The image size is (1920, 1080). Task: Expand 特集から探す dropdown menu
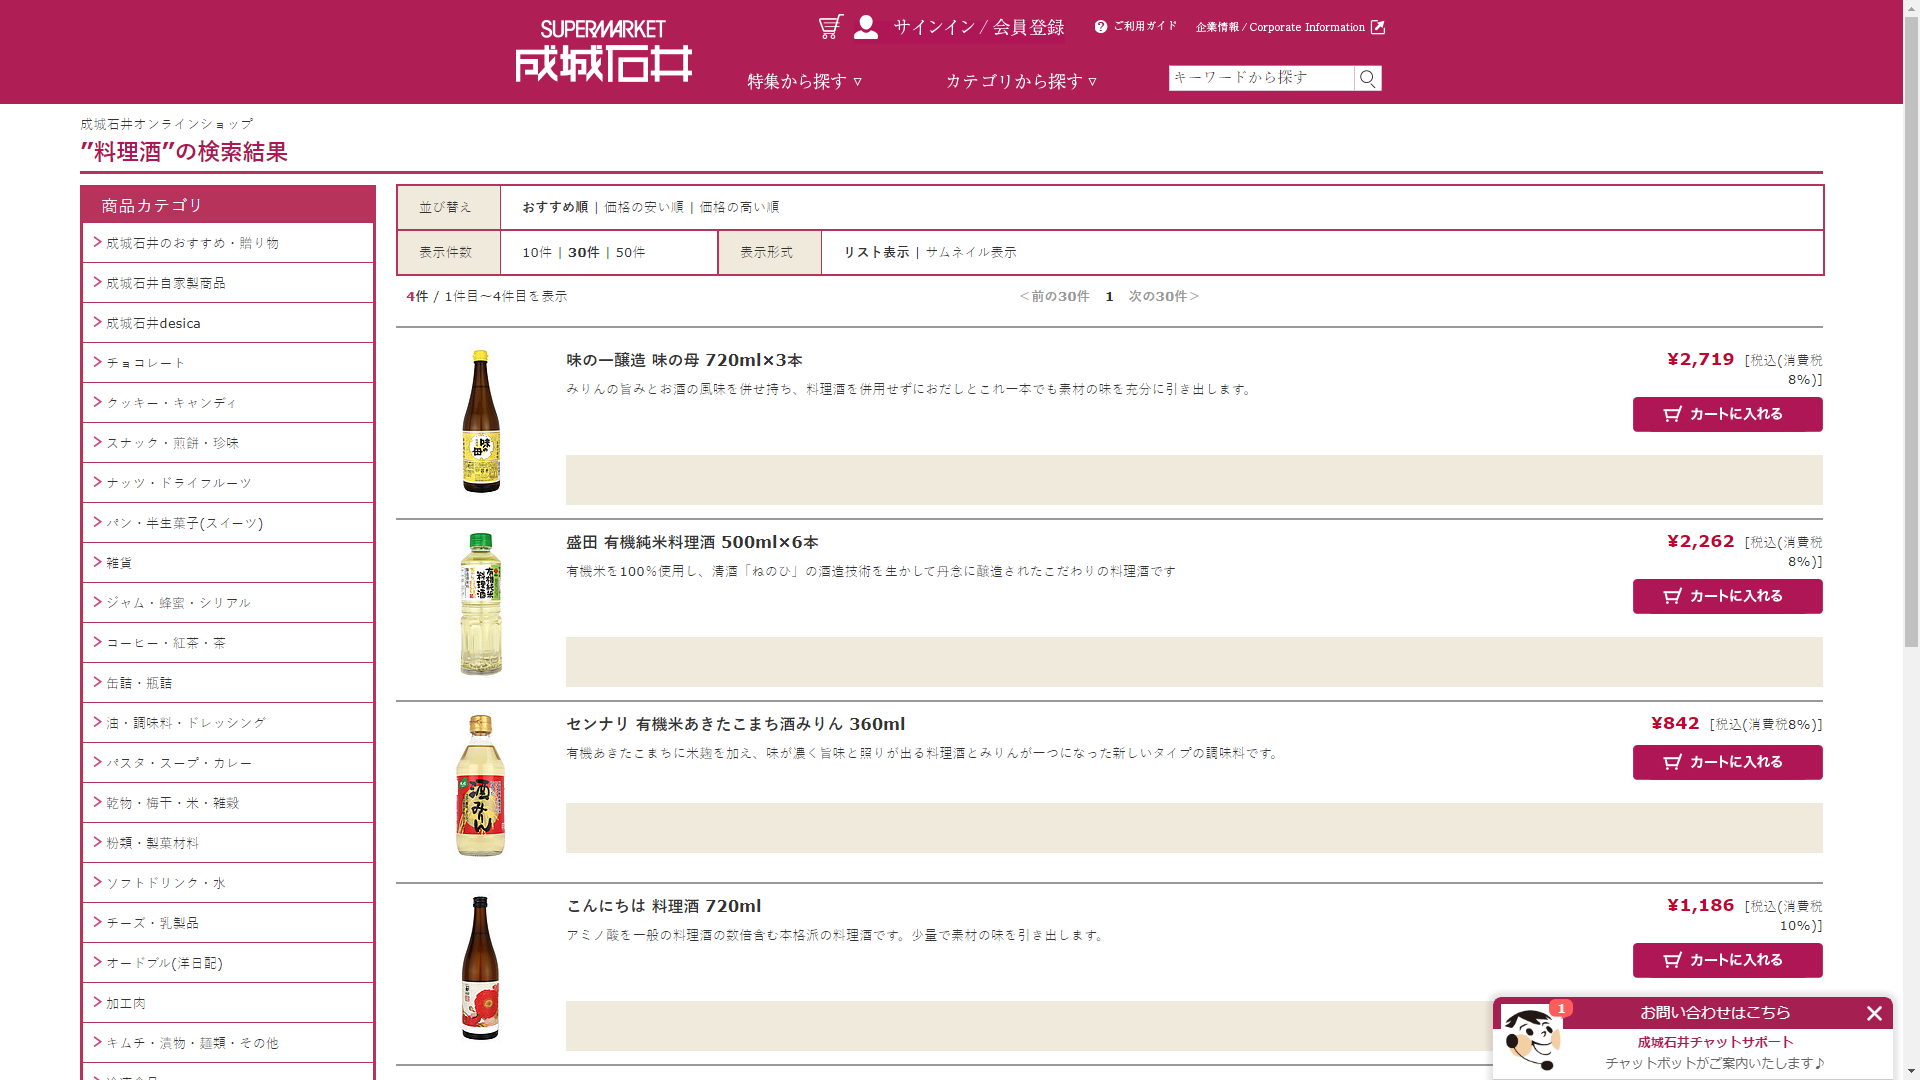[x=804, y=81]
